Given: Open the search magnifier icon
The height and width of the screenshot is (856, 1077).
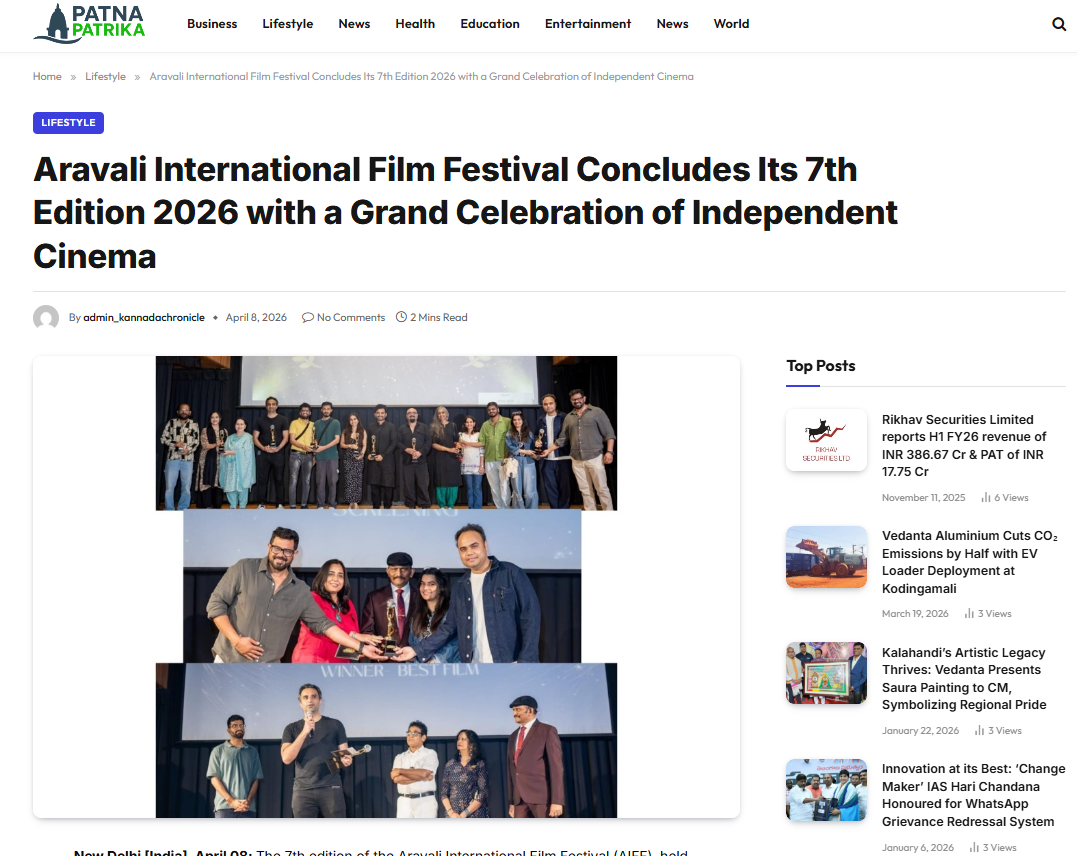Looking at the screenshot, I should [1059, 24].
